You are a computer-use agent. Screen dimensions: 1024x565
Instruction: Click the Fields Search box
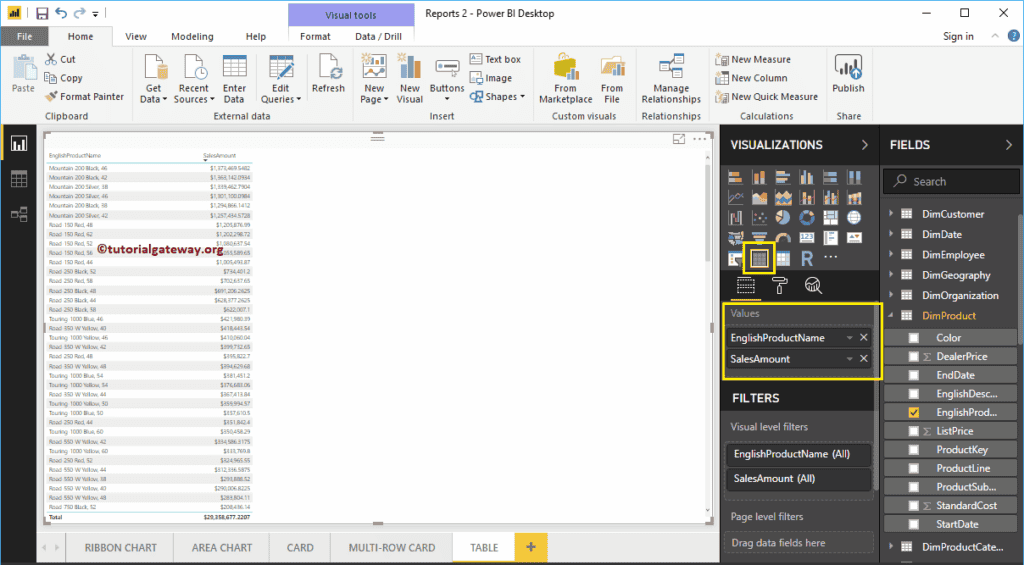950,182
